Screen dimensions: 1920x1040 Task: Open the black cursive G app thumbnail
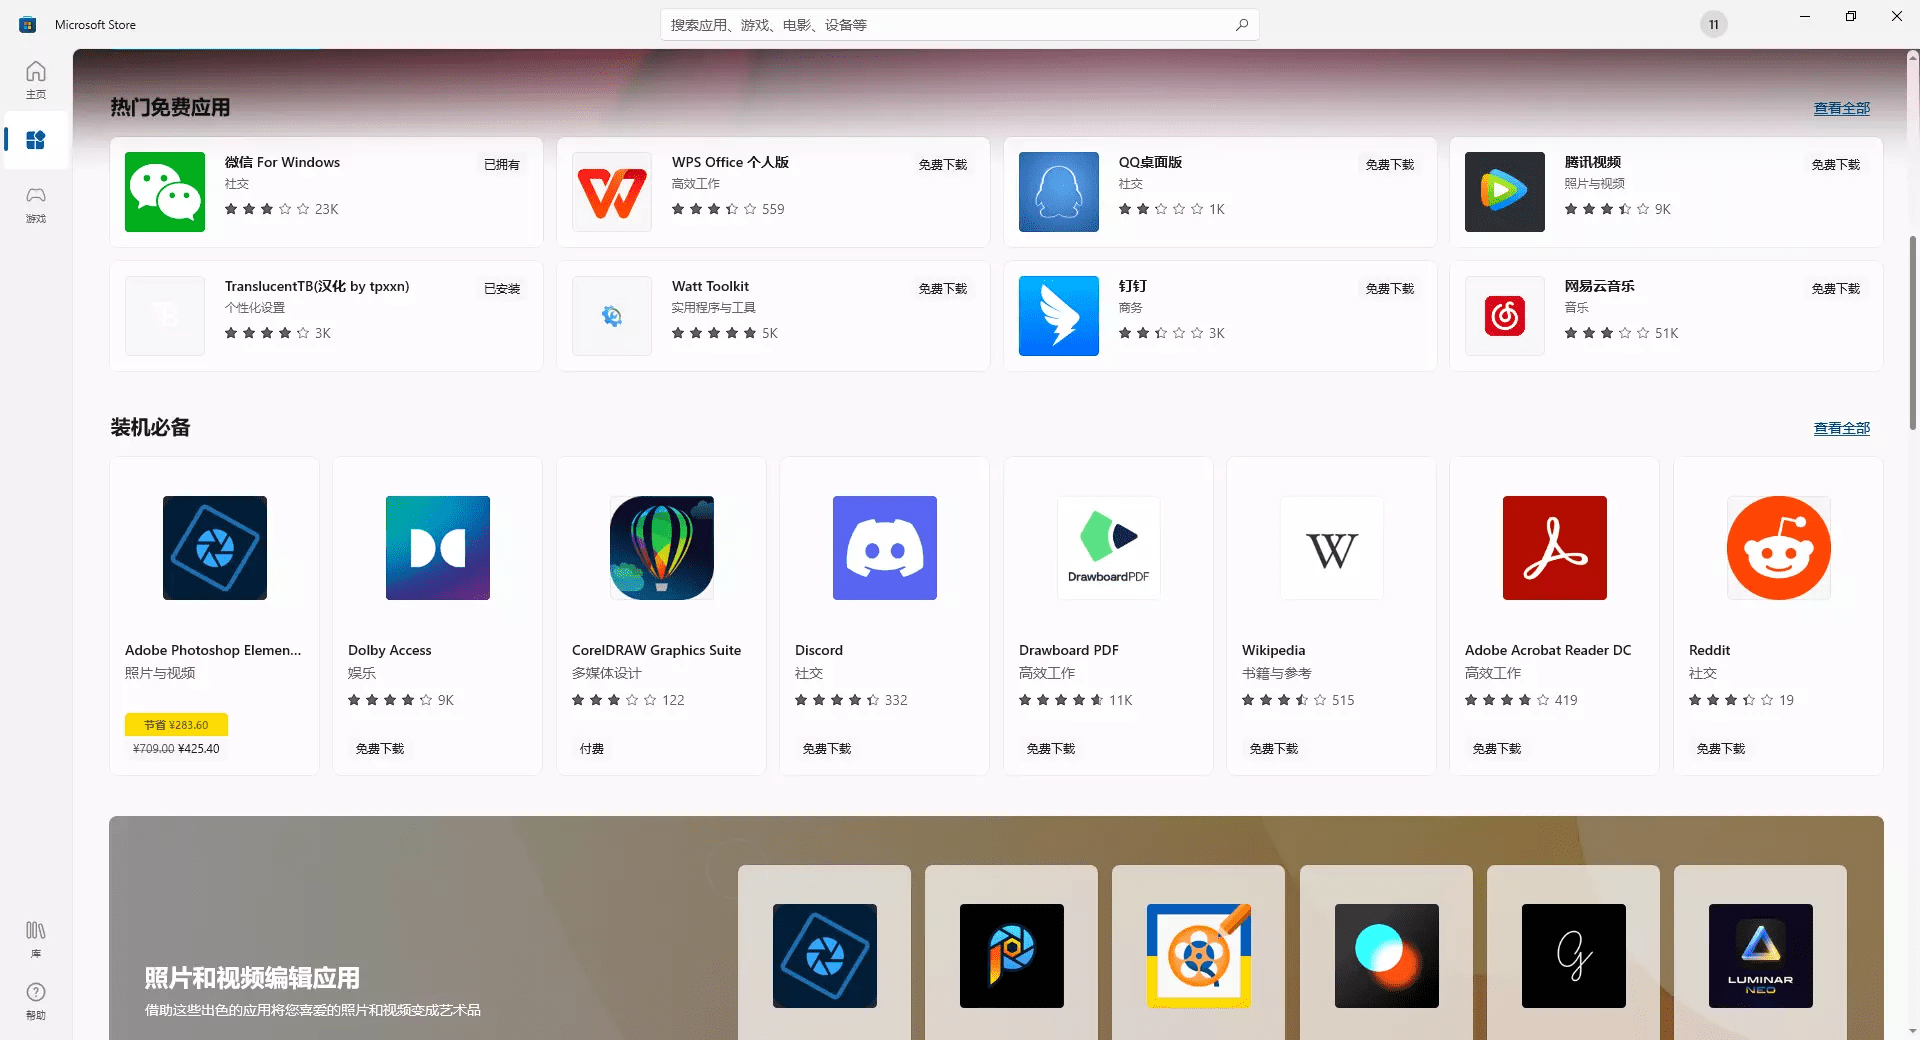(1574, 956)
